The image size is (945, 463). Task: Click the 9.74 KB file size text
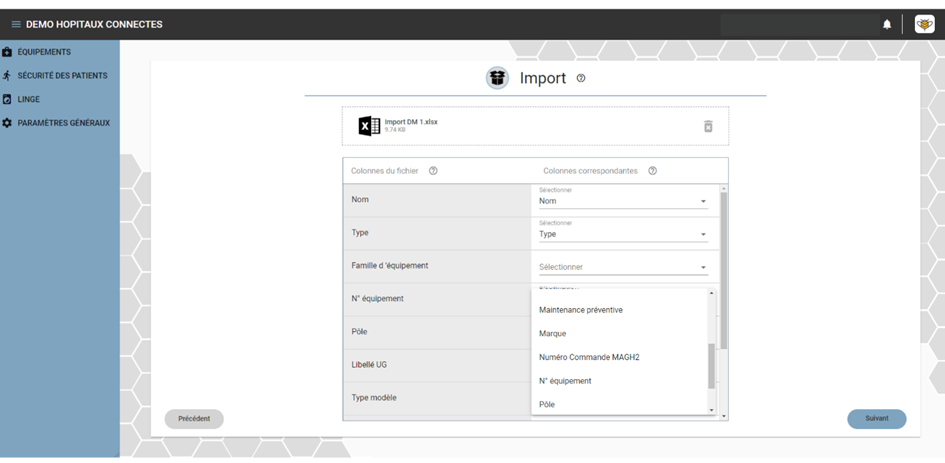tap(395, 130)
